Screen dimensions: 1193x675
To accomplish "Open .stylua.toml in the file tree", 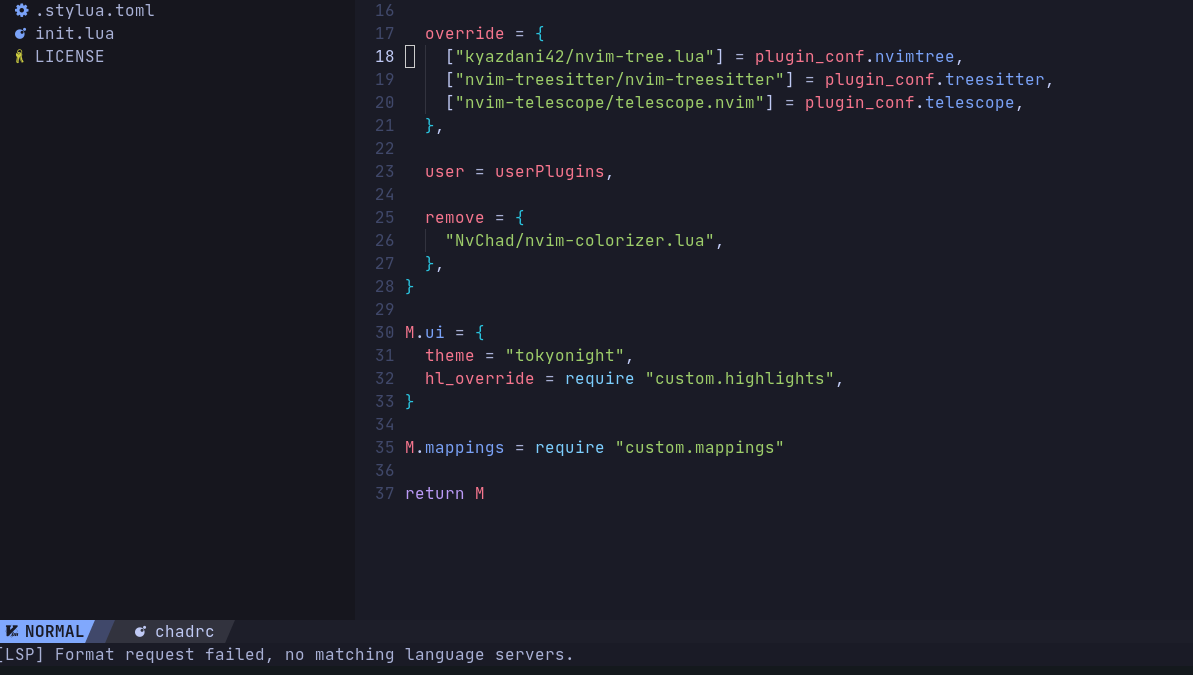I will [95, 11].
